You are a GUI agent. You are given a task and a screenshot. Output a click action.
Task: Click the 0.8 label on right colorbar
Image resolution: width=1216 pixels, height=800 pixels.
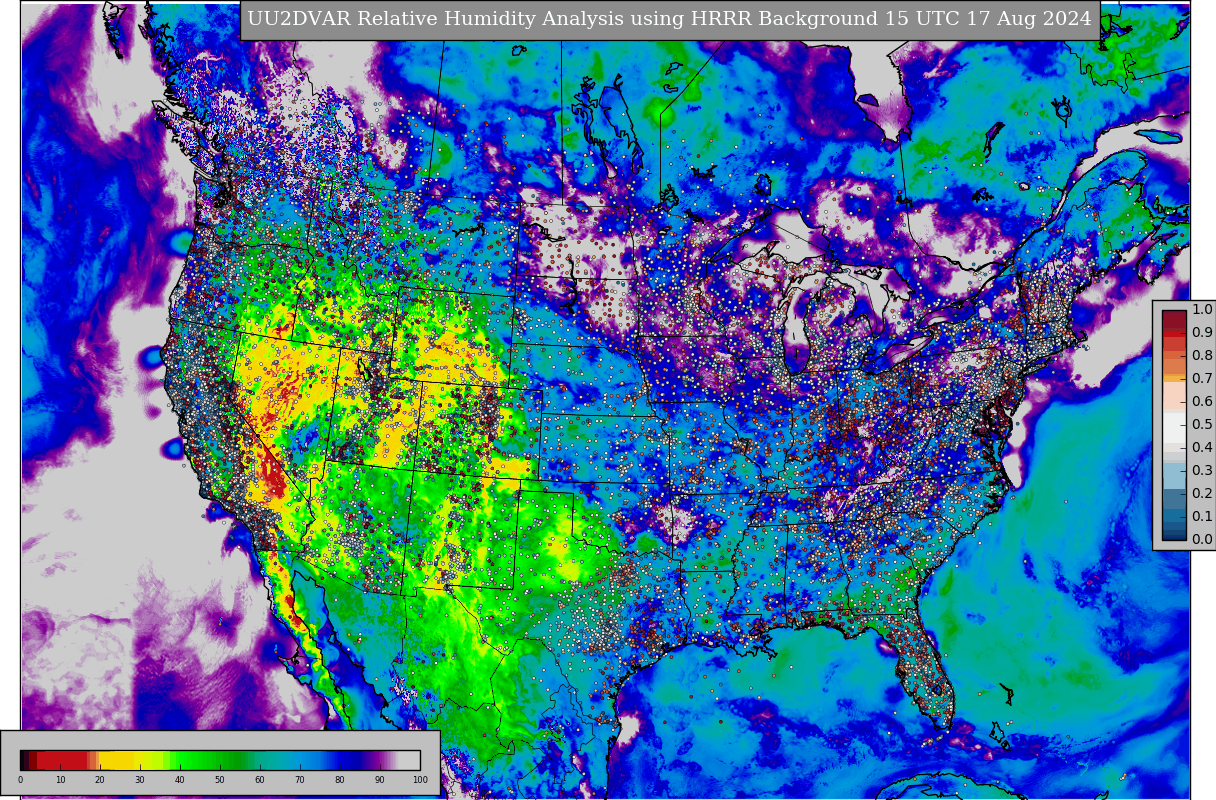(x=1202, y=356)
